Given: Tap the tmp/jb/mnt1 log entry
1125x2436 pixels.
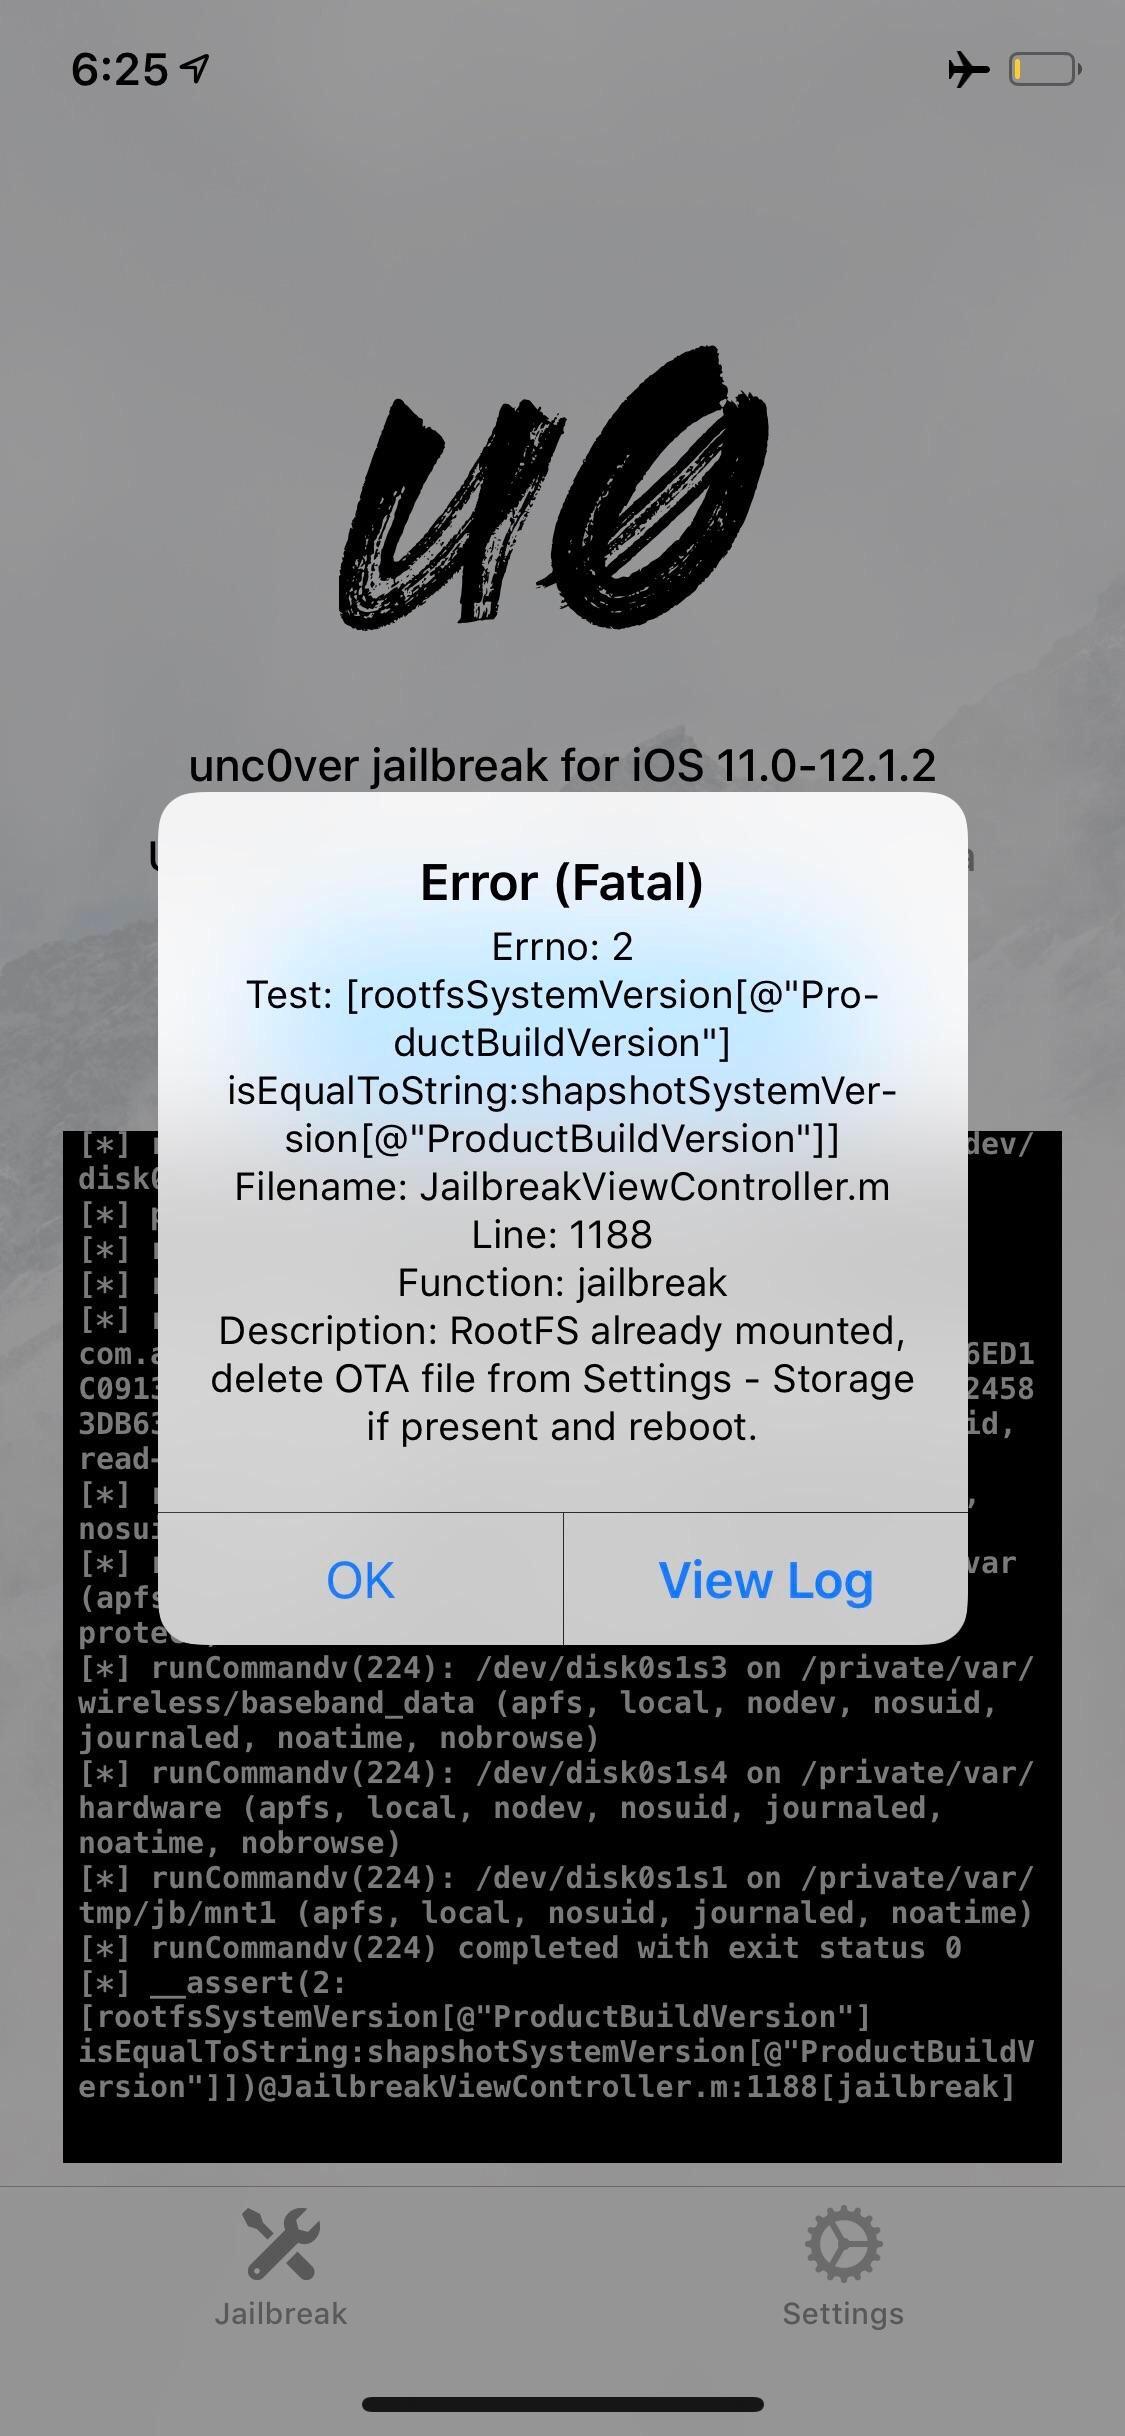Looking at the screenshot, I should [556, 1895].
